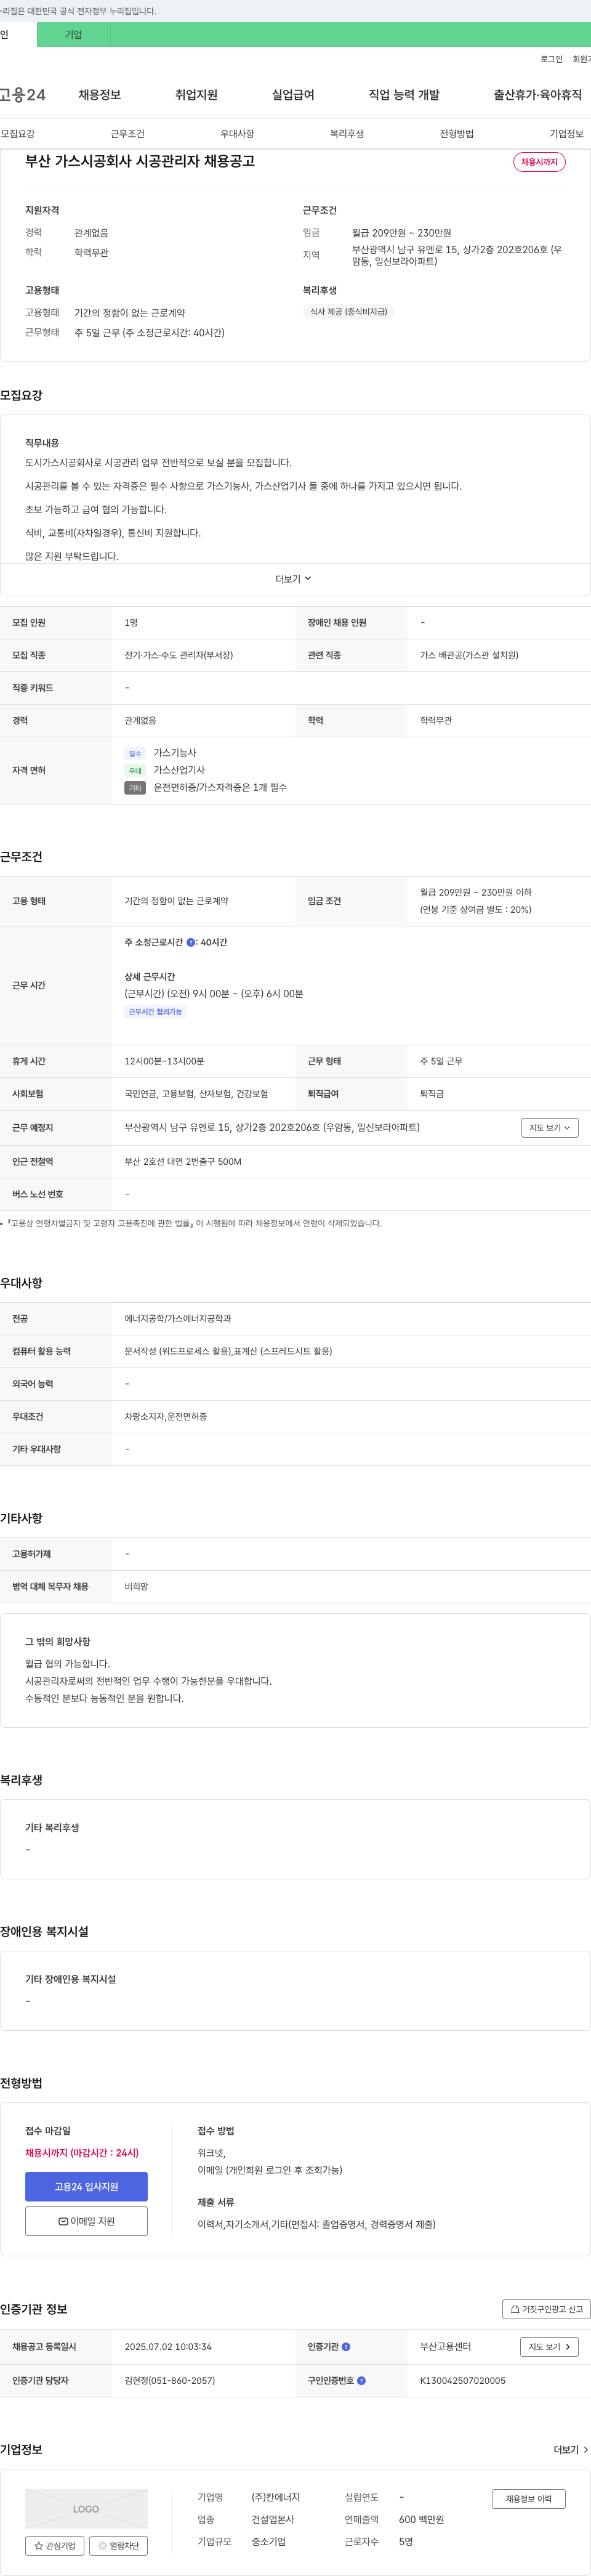591x2576 pixels.
Task: Open 더보기 link in 기업정보 section
Action: tap(571, 2449)
